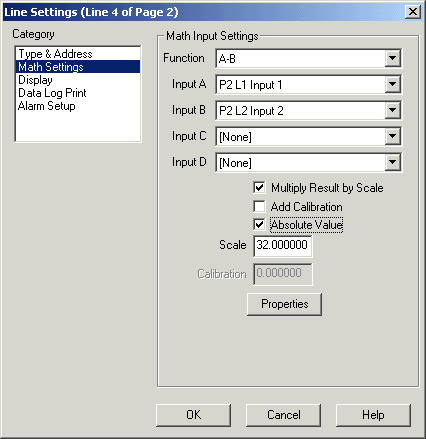
Task: Open the Function dropdown arrow
Action: coord(392,58)
